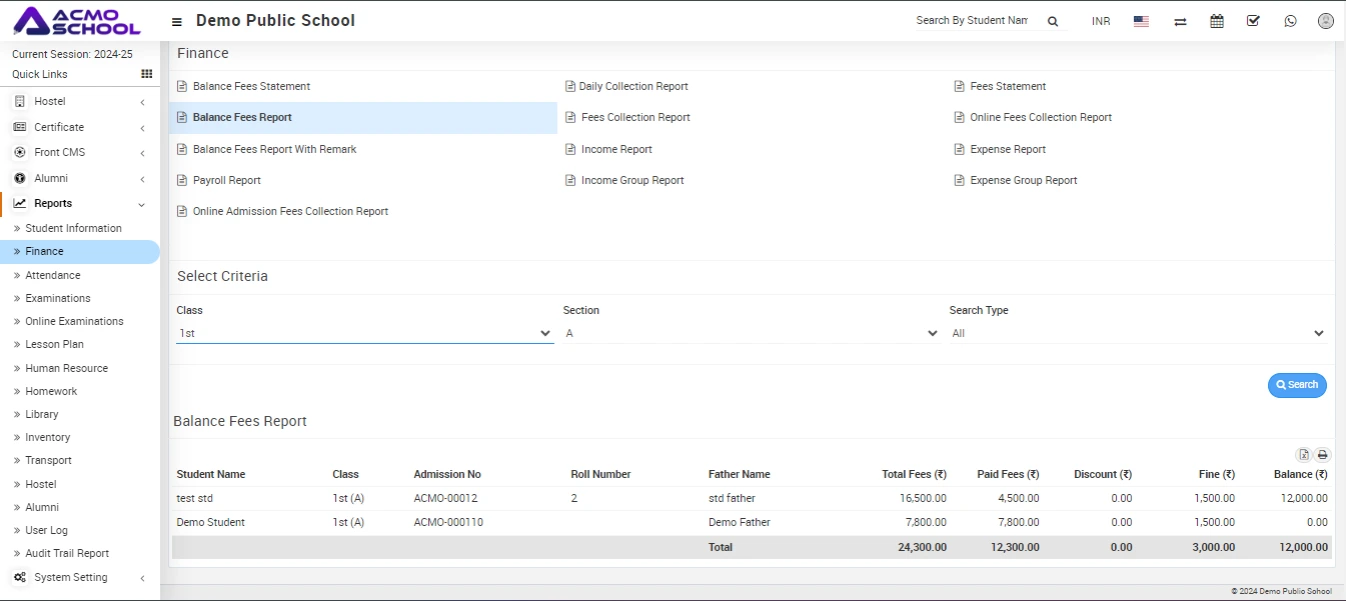Screen dimensions: 1346x601
Task: Click the Quick Links grid icon
Action: pos(147,74)
